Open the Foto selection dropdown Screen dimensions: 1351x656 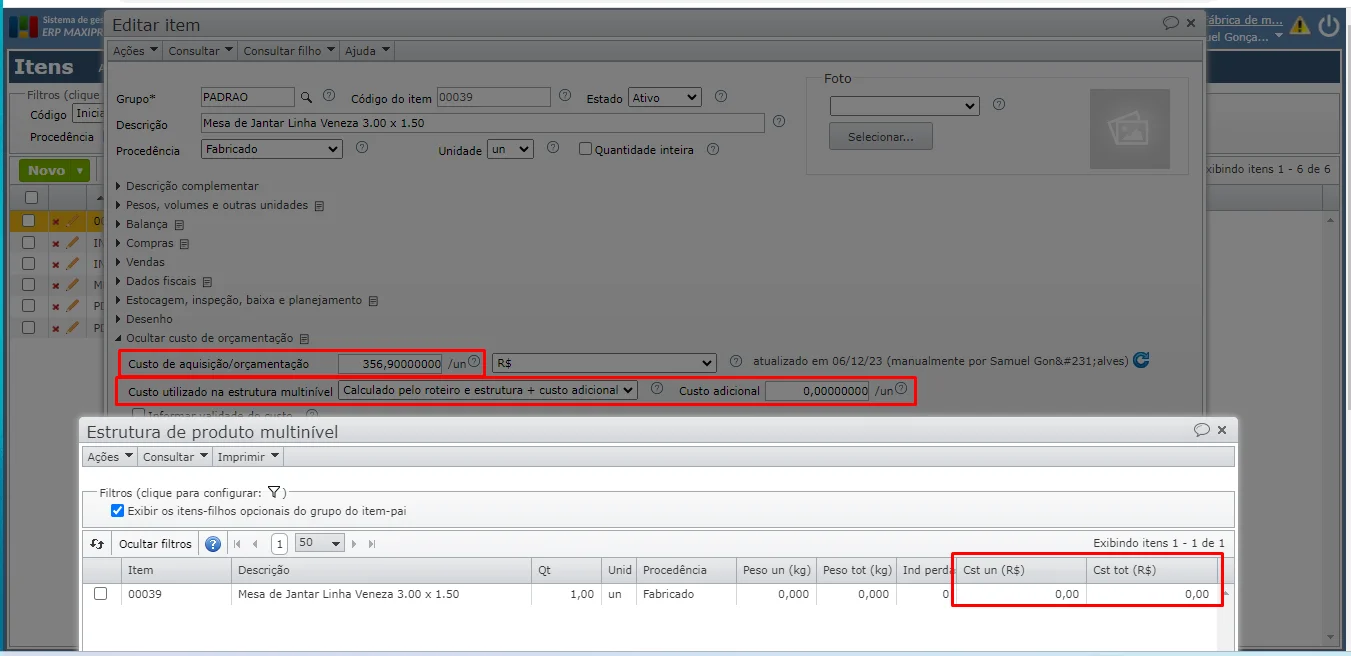904,105
